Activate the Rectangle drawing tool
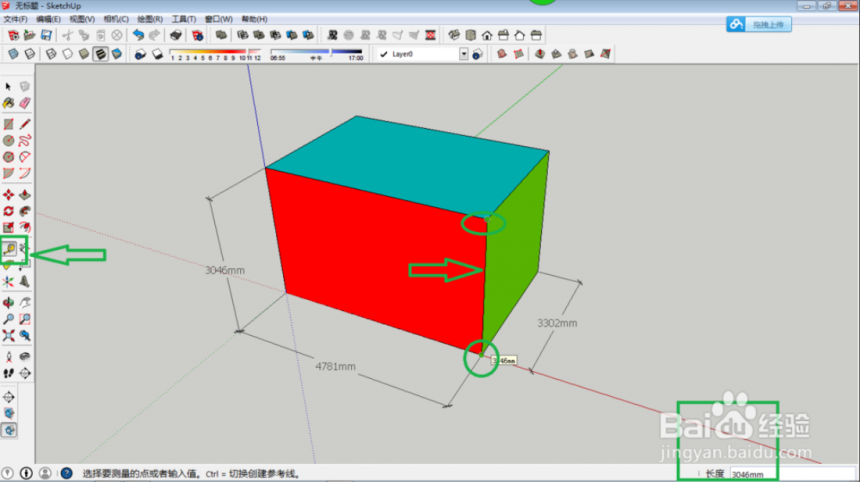 tap(8, 124)
